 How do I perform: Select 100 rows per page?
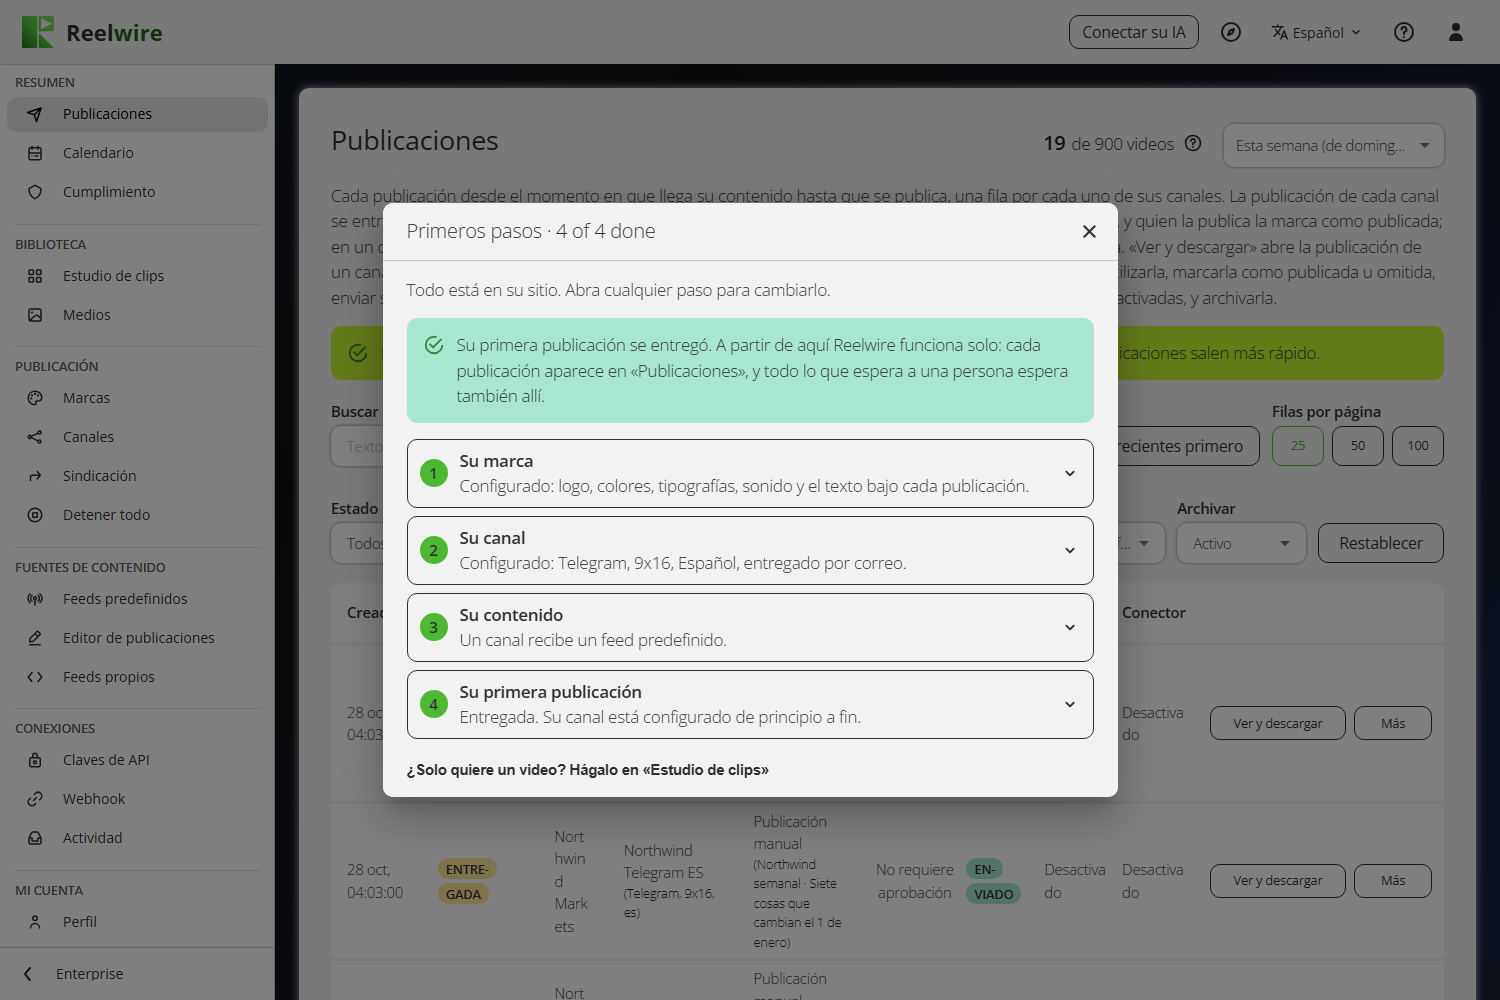1418,446
